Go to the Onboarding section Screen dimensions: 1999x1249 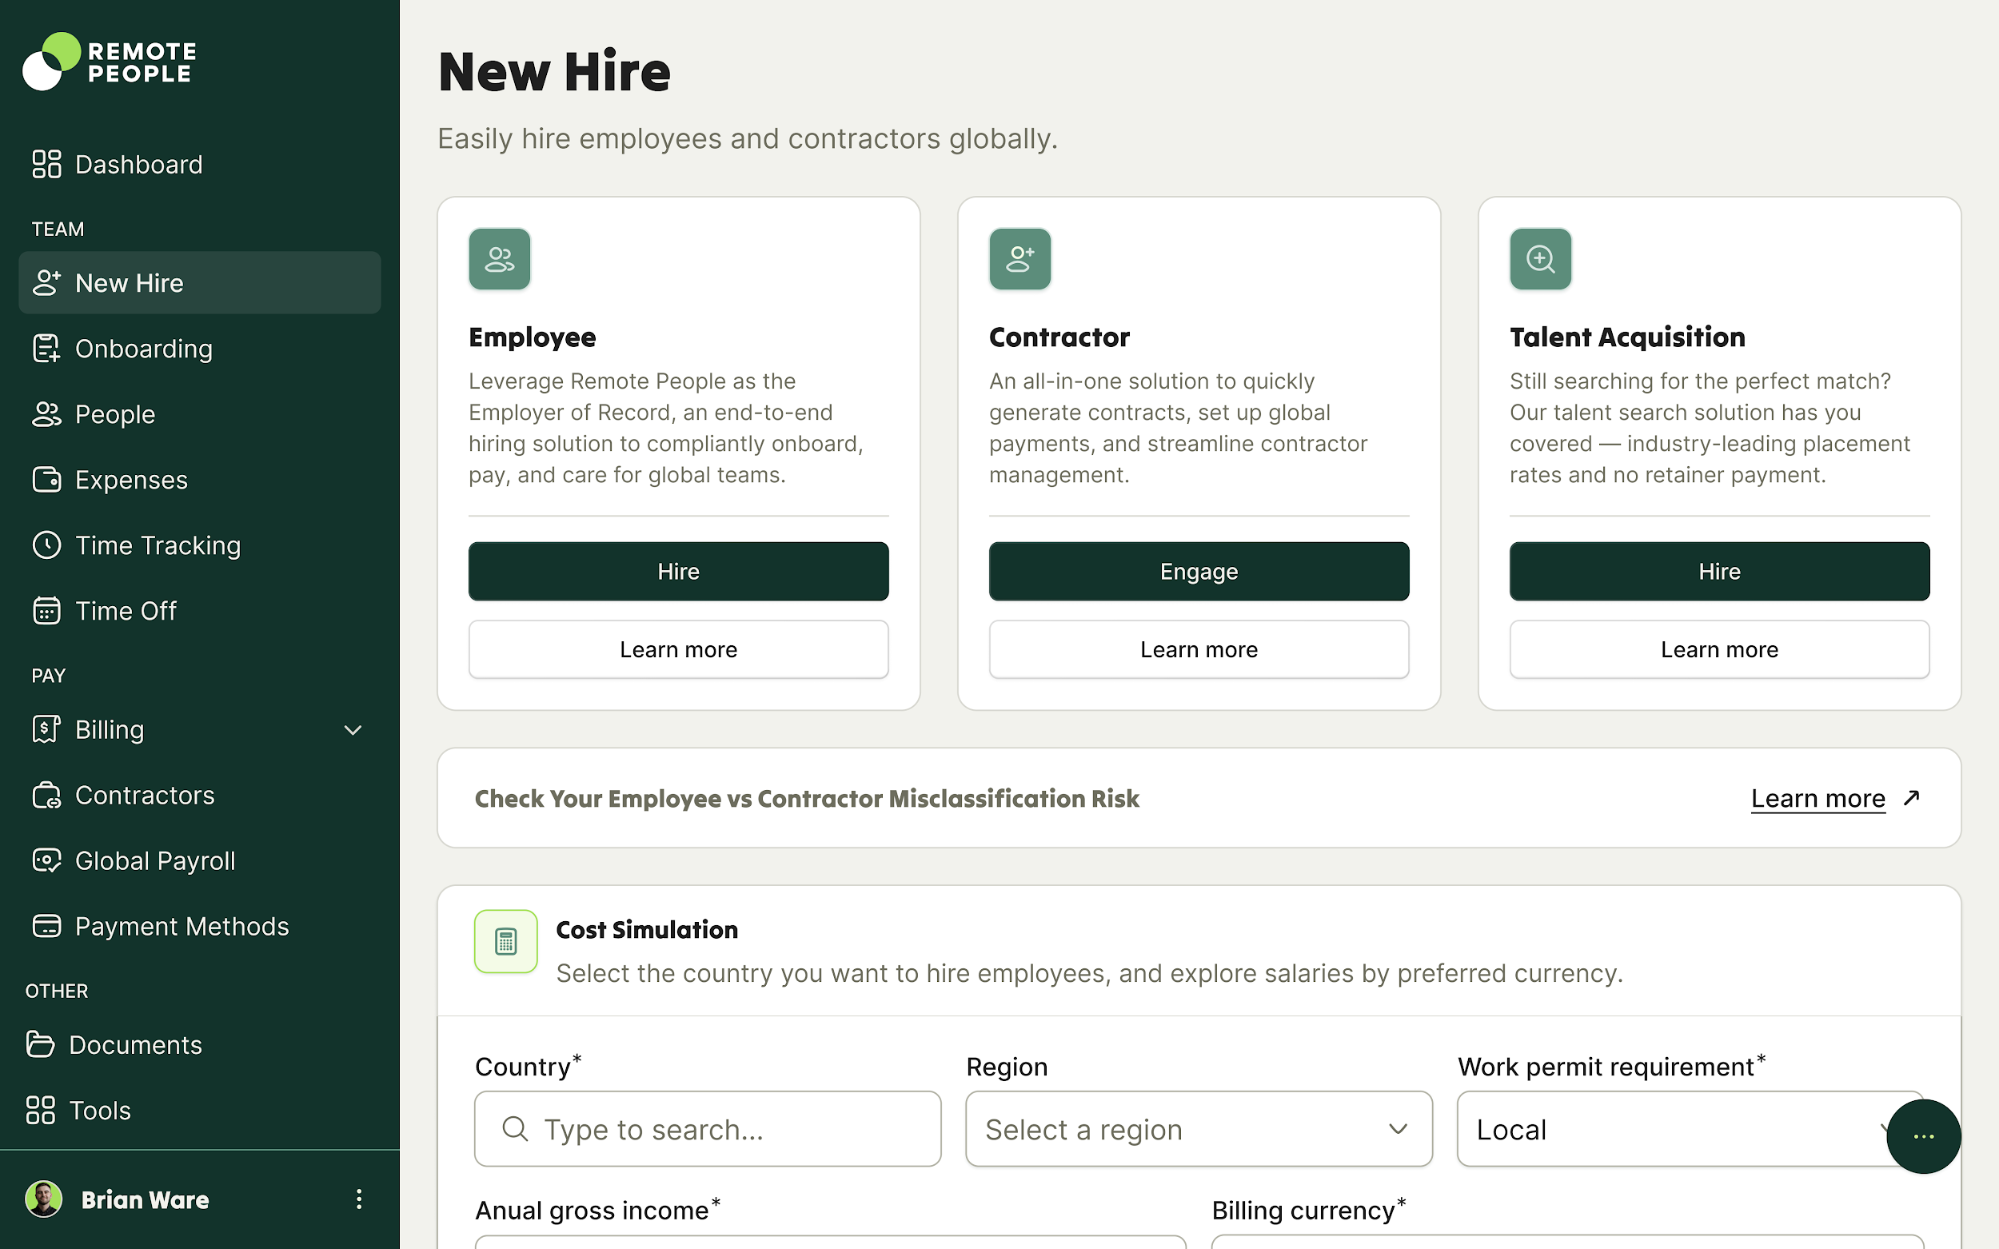tap(143, 348)
